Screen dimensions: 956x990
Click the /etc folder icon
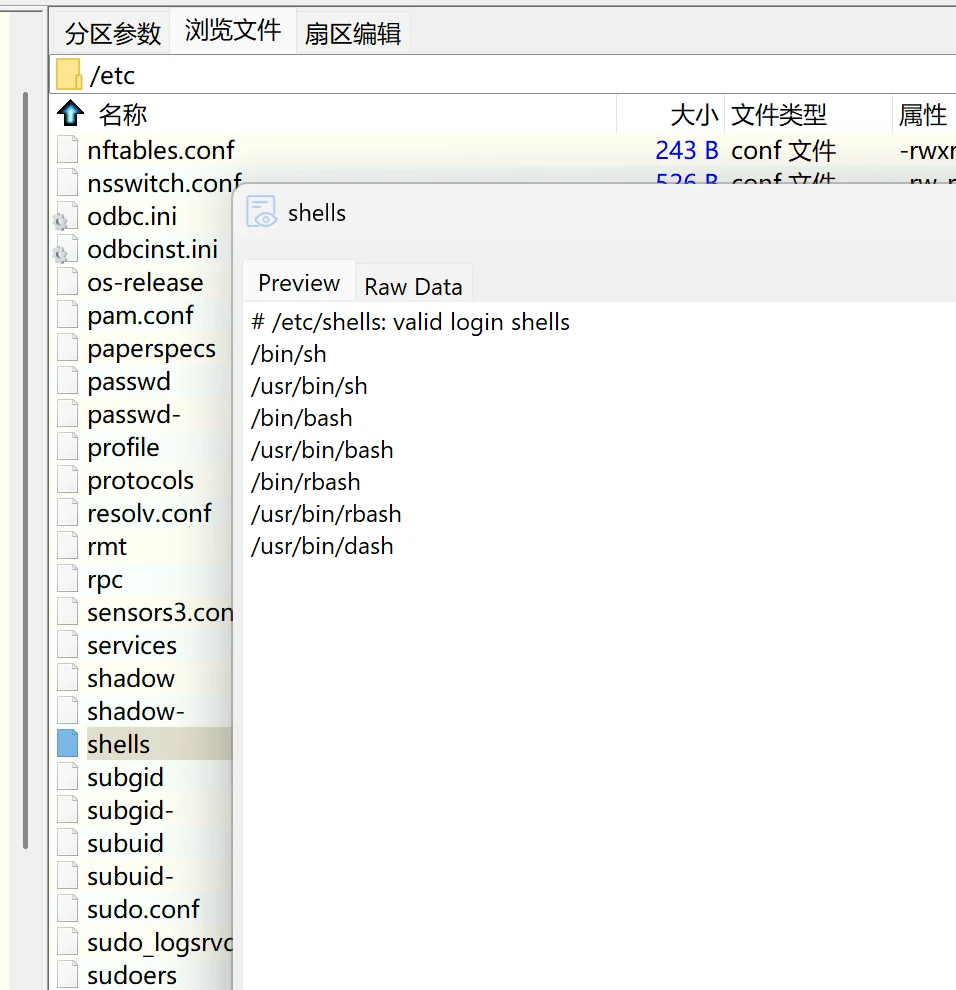(x=68, y=75)
